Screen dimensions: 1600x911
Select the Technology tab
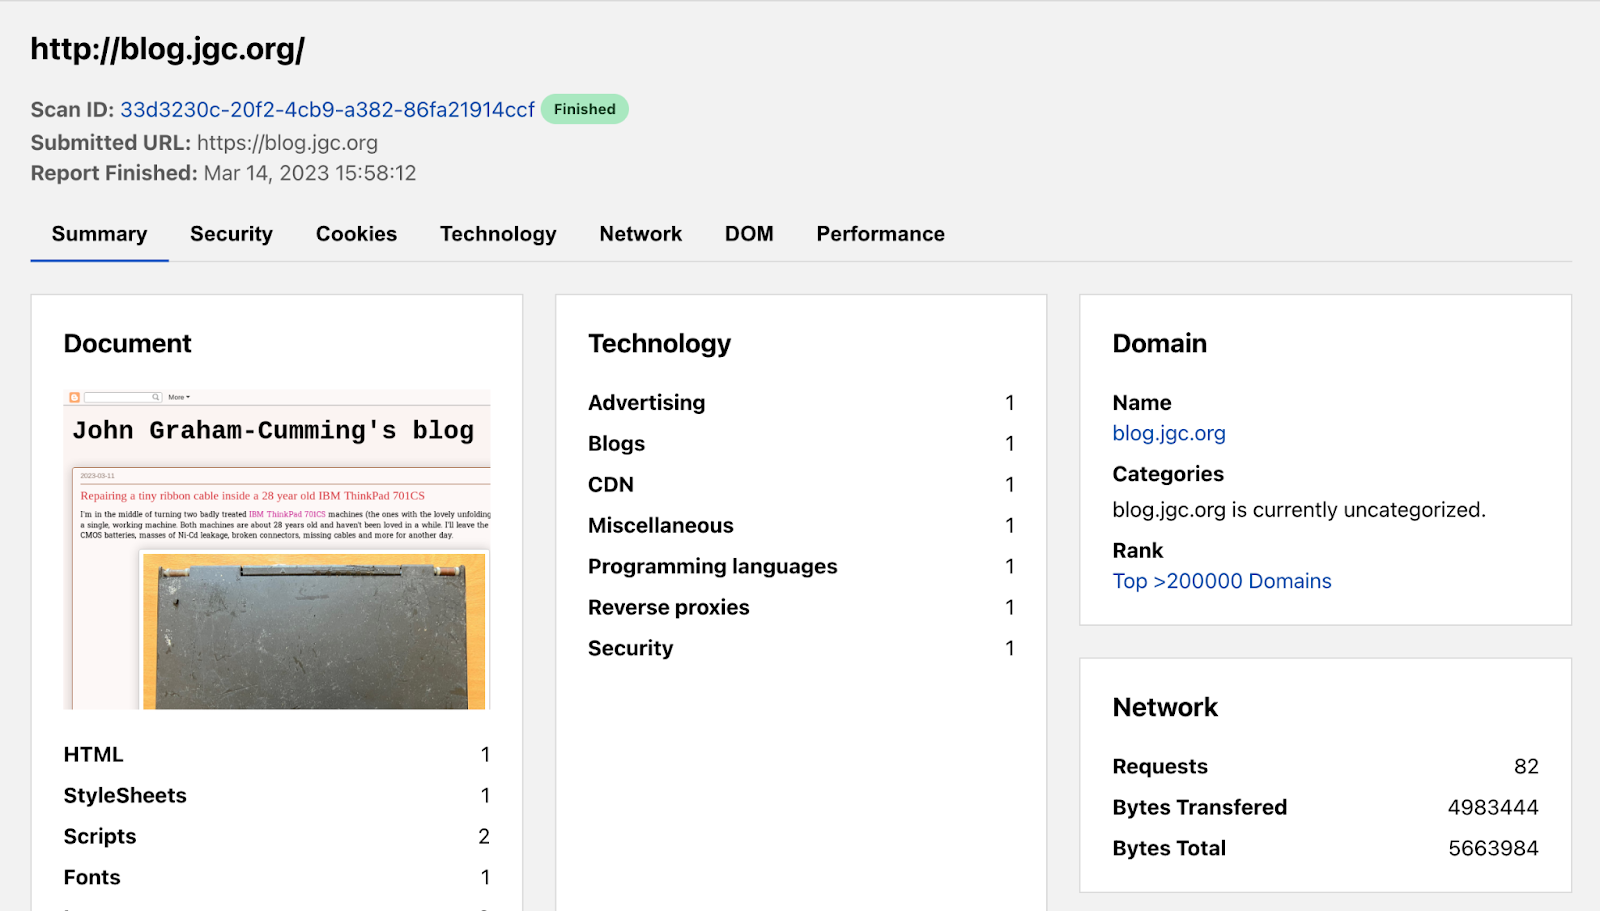coord(498,234)
